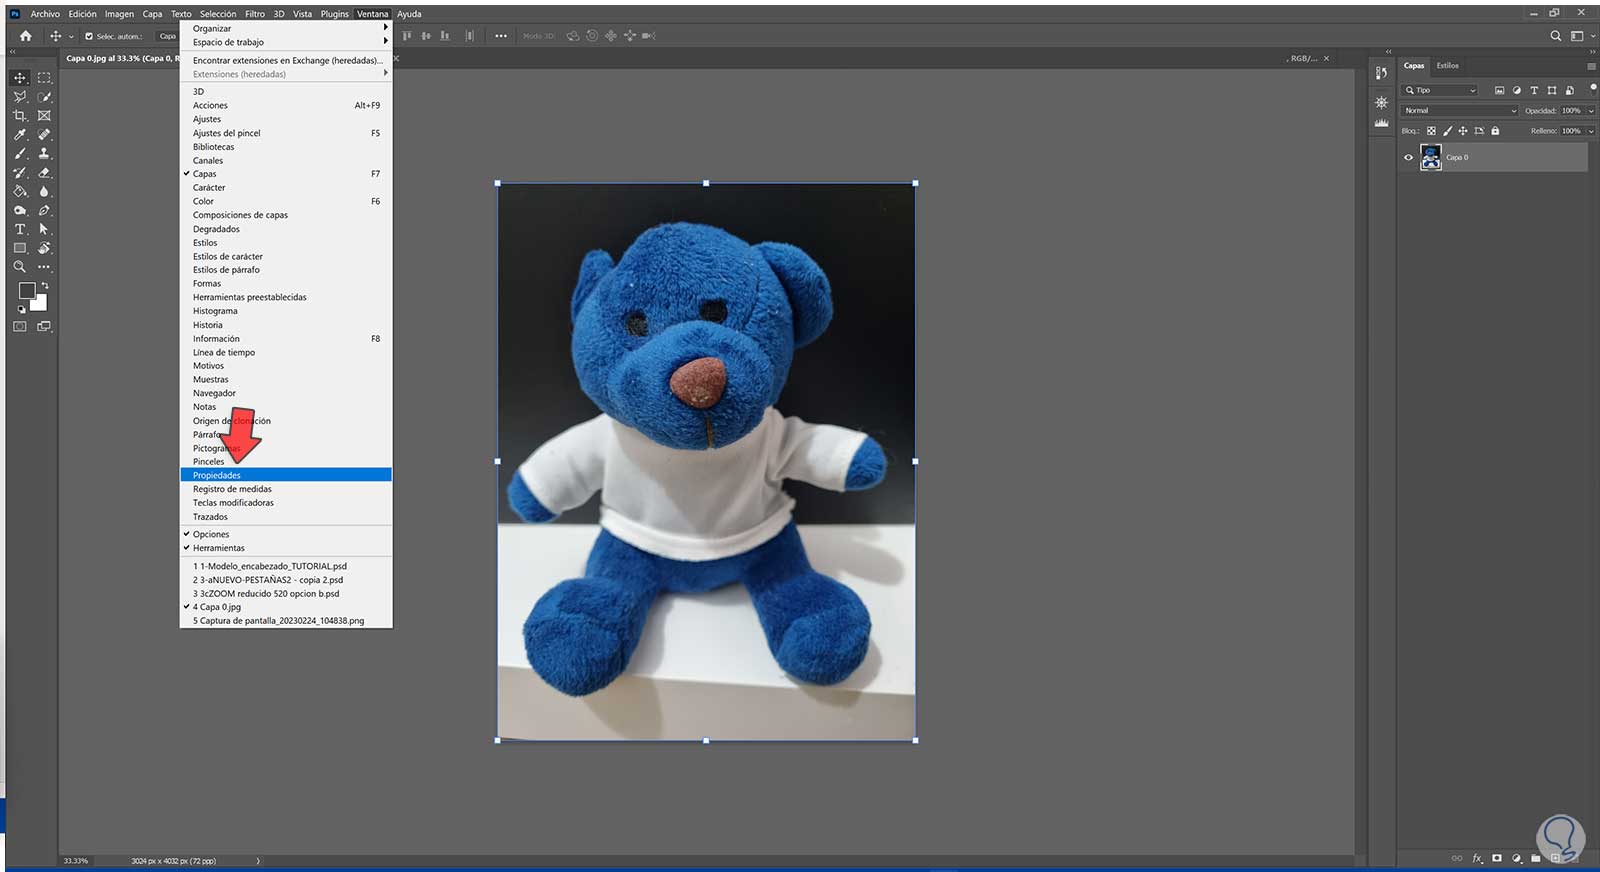Select the Blur tool

click(44, 192)
